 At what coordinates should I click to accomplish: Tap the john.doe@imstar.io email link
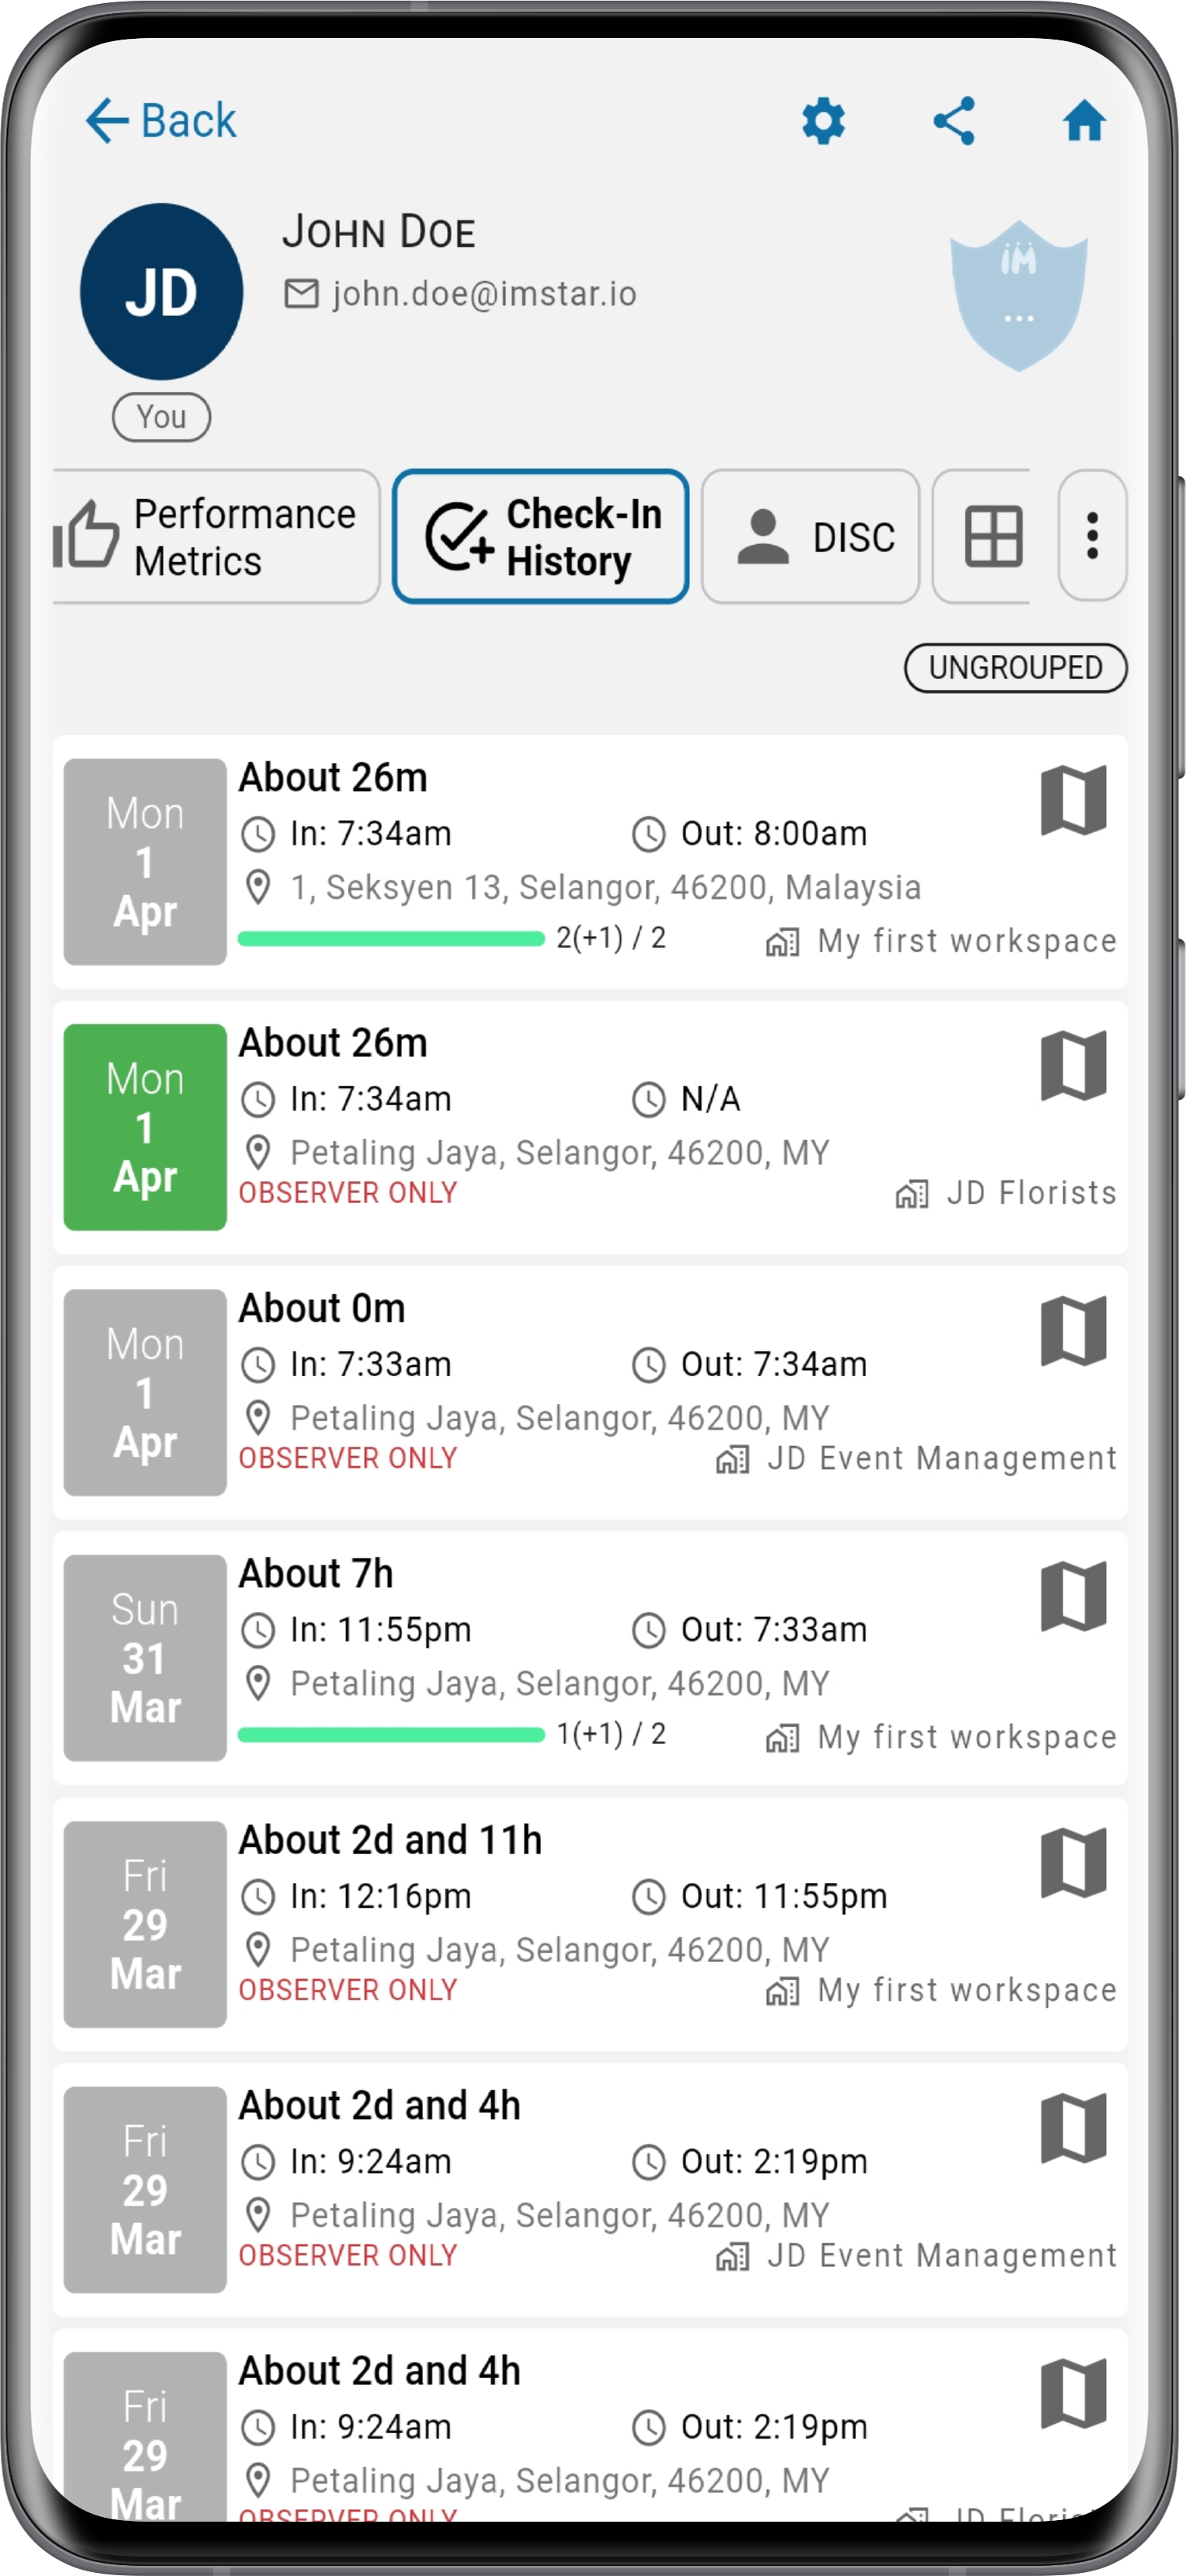(x=484, y=293)
